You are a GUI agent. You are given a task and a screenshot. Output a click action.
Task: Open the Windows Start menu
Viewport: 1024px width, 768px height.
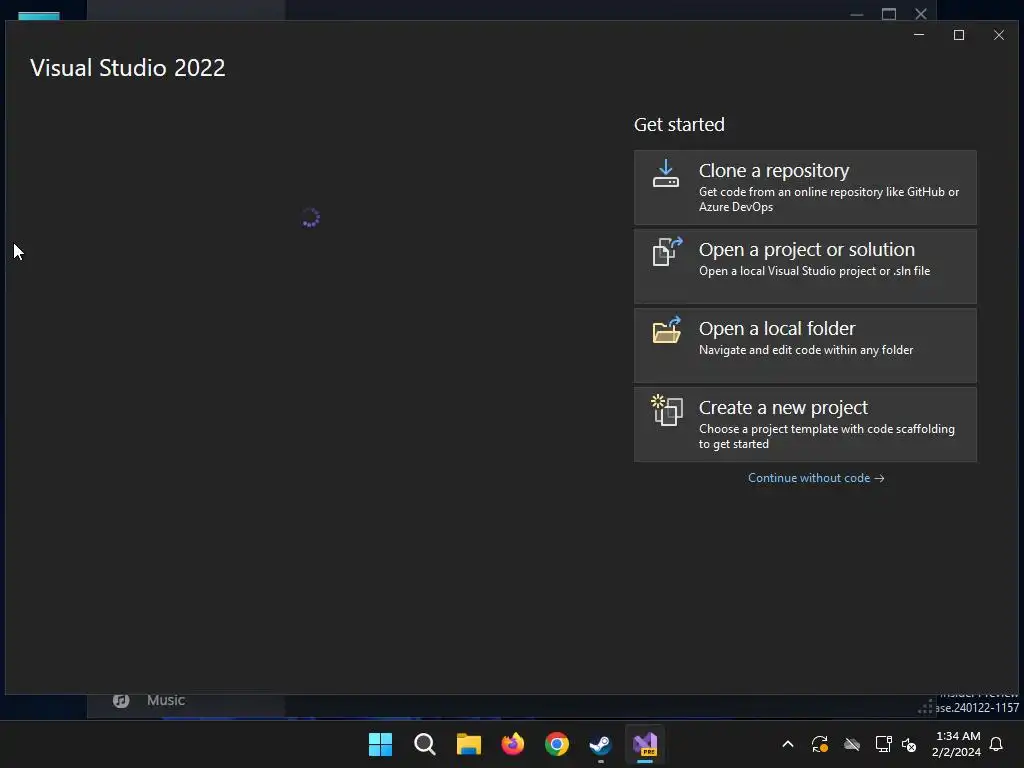(380, 744)
